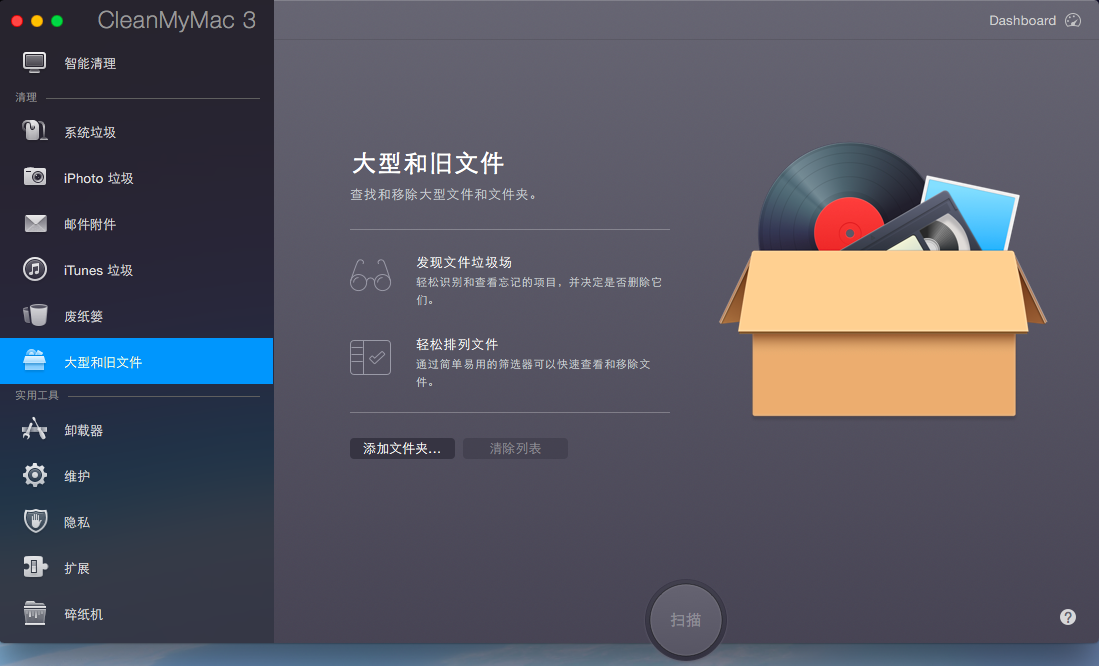Close the CleanMyMac window
1099x666 pixels.
[17, 21]
